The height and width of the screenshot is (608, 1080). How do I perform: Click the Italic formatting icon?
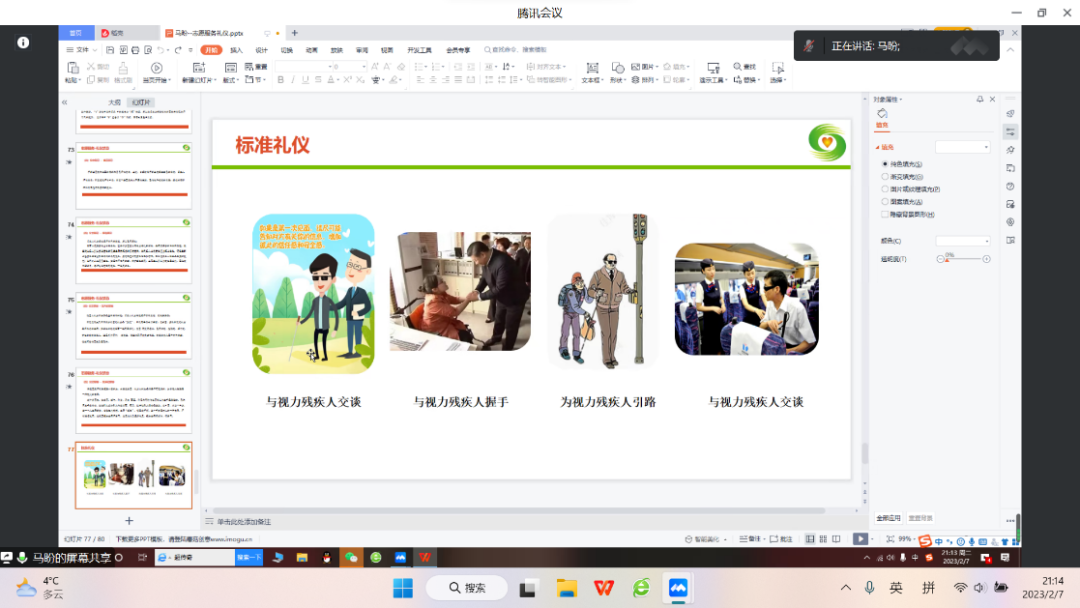[x=293, y=80]
